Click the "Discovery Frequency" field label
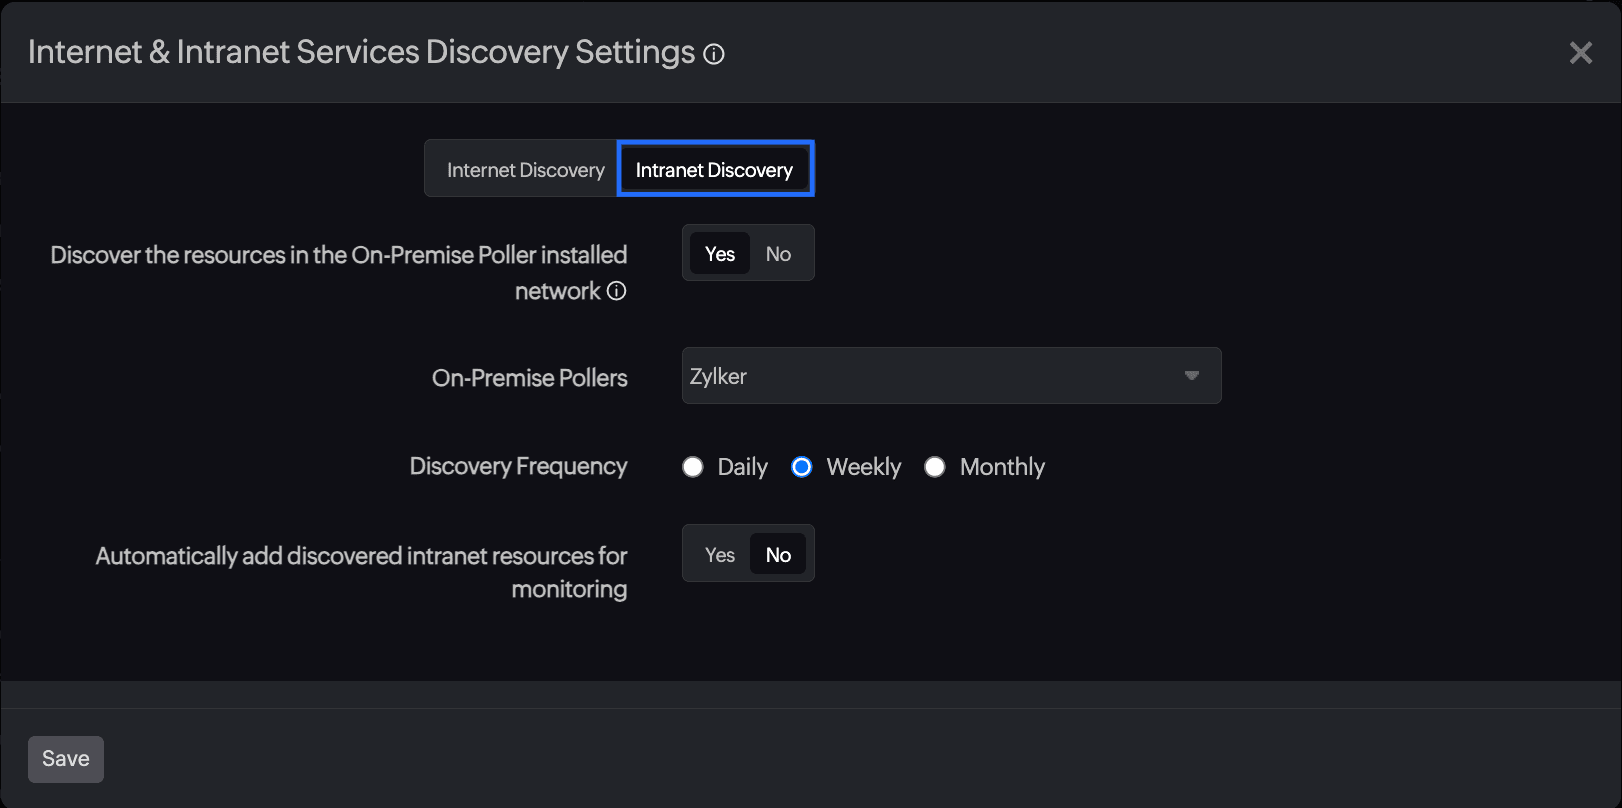The height and width of the screenshot is (808, 1622). click(x=518, y=466)
